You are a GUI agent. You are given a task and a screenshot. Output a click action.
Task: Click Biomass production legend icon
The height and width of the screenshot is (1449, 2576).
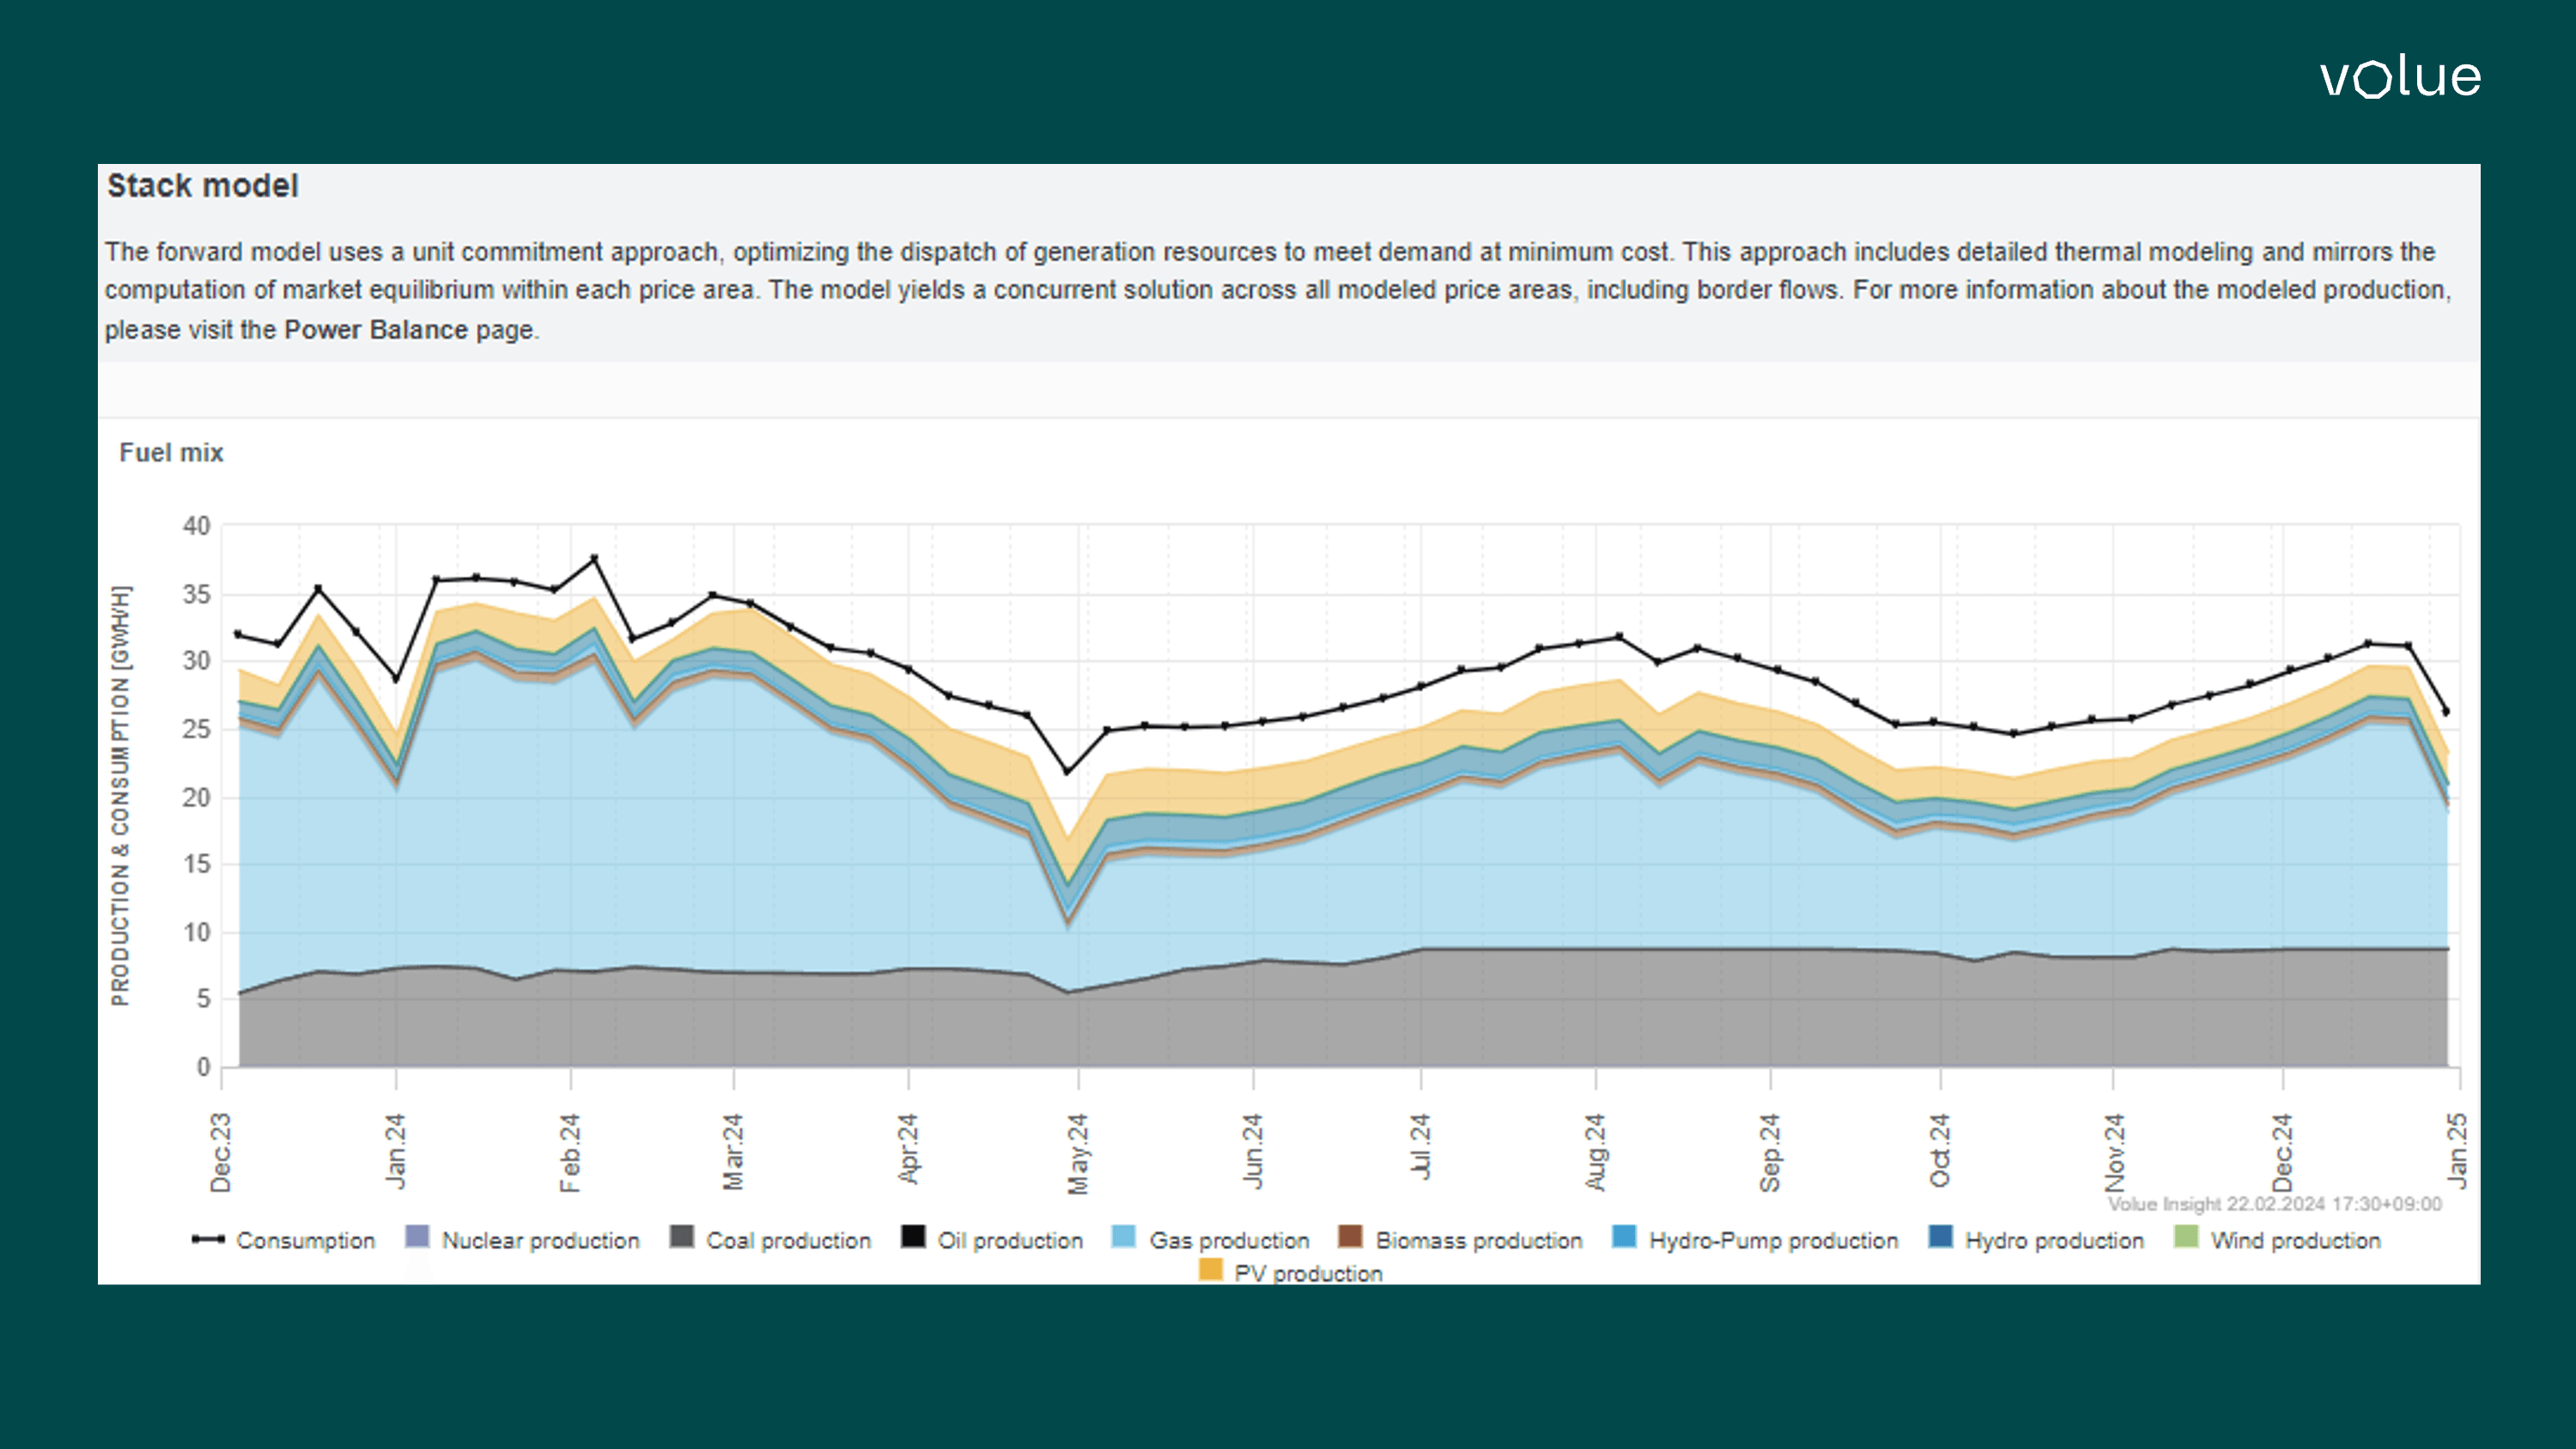click(1350, 1238)
